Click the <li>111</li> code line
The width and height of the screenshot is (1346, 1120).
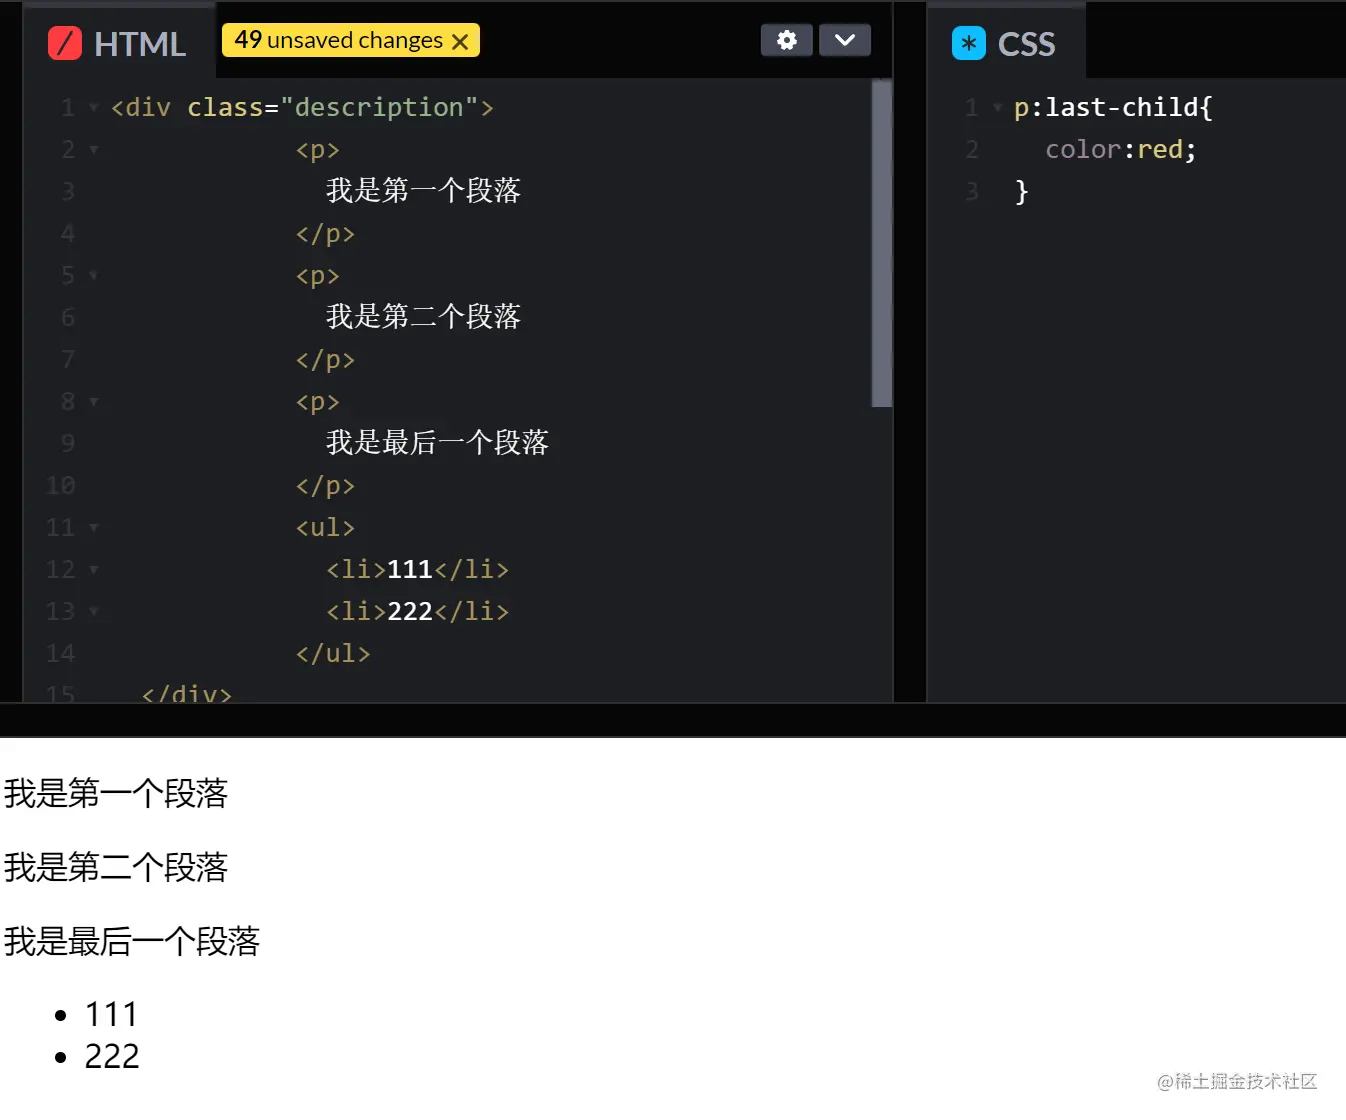pos(417,569)
